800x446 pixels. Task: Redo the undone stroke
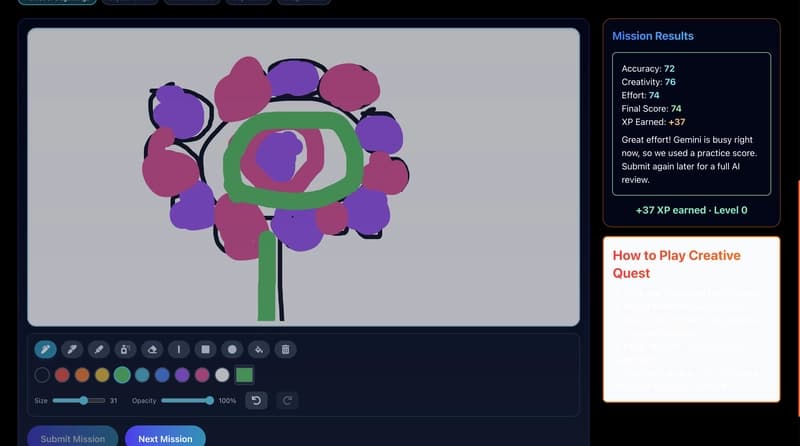[x=287, y=401]
